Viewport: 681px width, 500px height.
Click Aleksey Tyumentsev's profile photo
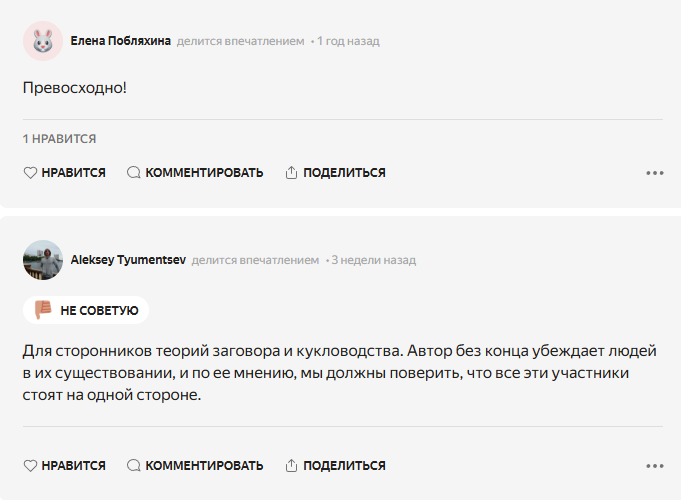(43, 260)
